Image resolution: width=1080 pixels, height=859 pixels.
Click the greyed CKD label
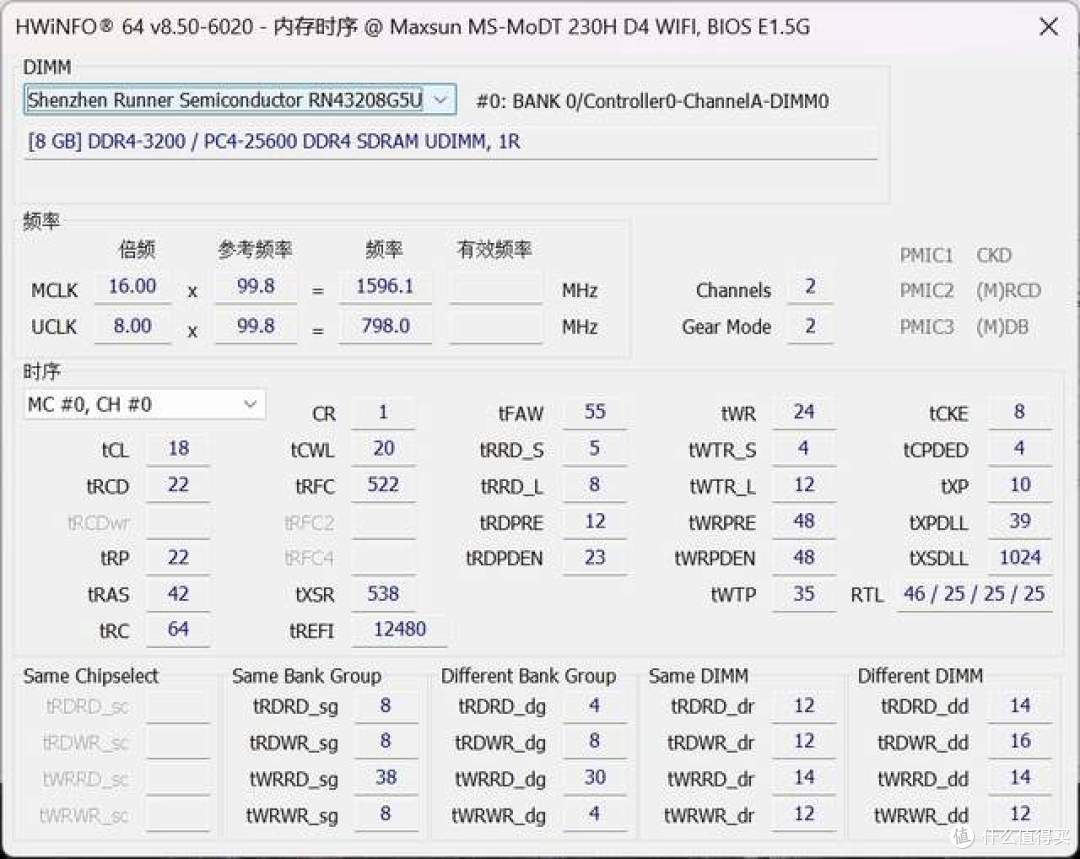(x=994, y=256)
